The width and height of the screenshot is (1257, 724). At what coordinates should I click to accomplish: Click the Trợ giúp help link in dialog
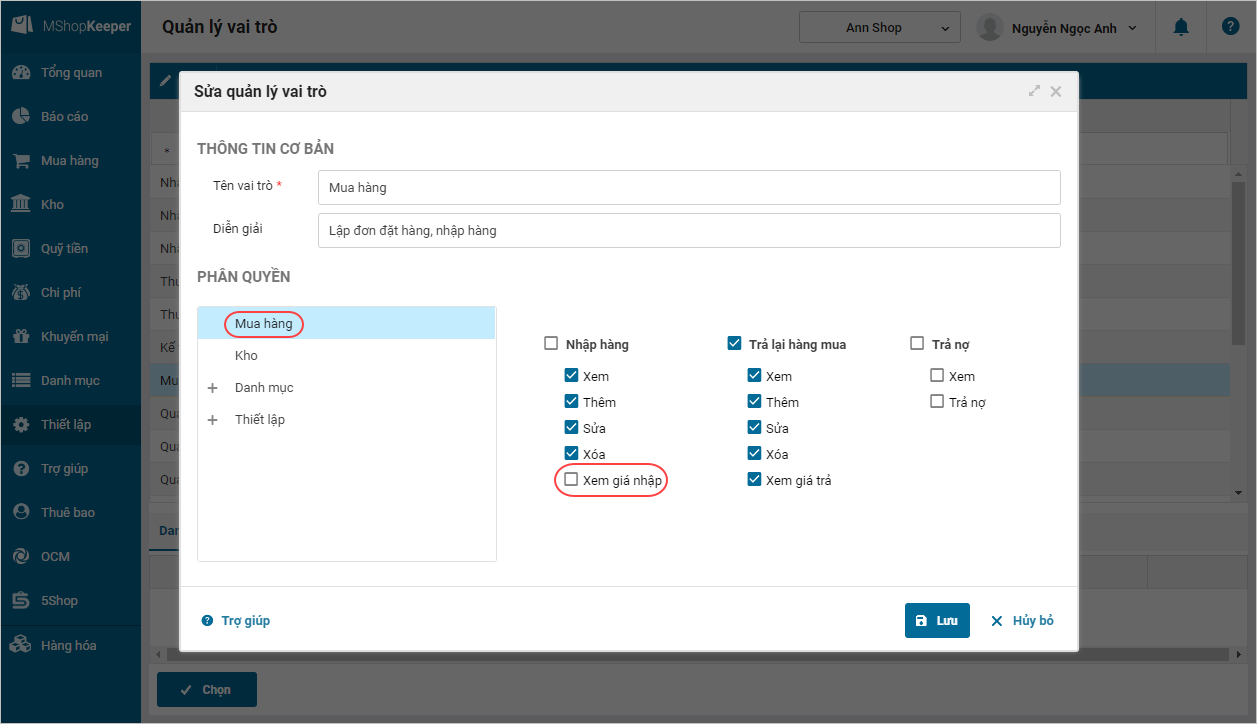pos(236,621)
